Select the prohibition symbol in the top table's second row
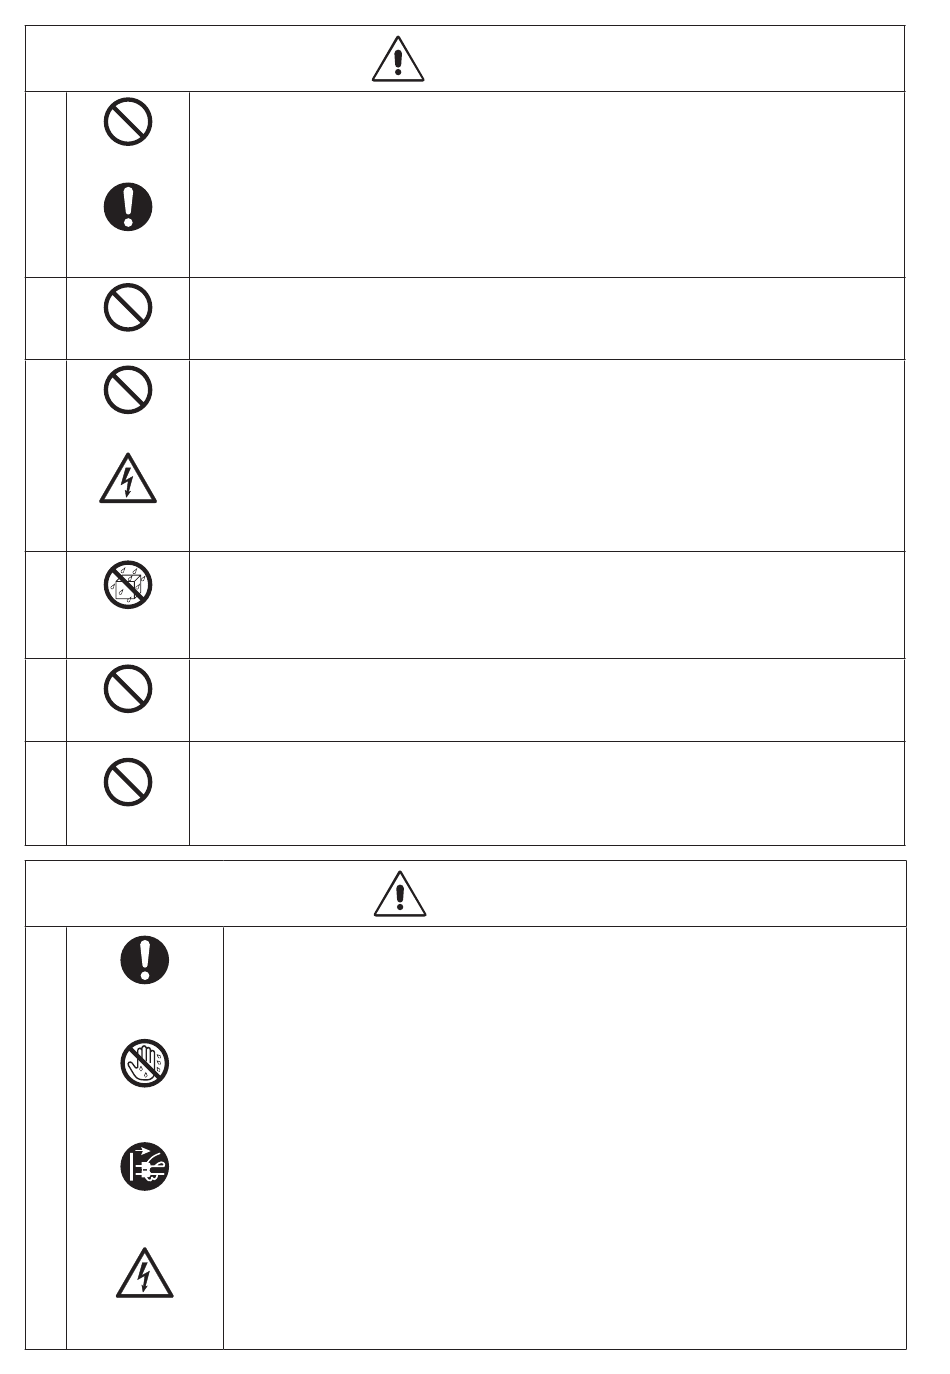Screen dimensions: 950x1374 coord(128,308)
